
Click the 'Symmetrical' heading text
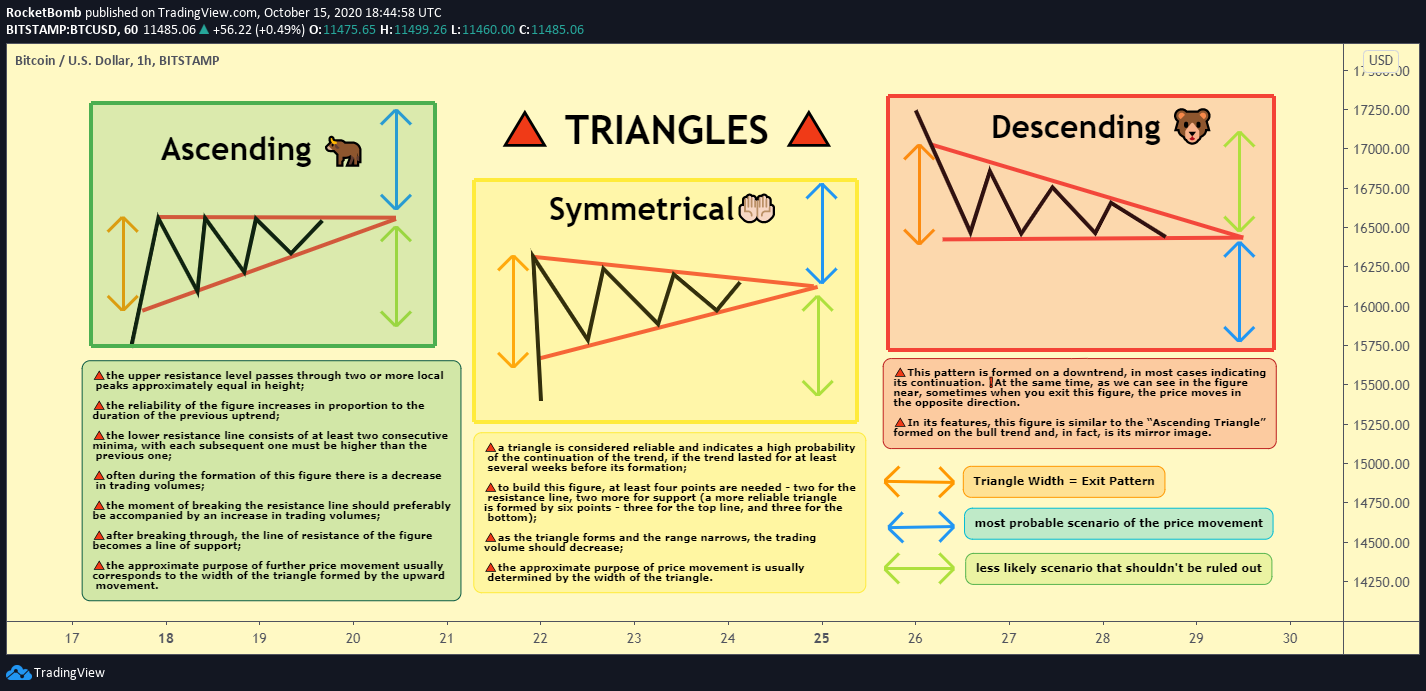[x=641, y=209]
